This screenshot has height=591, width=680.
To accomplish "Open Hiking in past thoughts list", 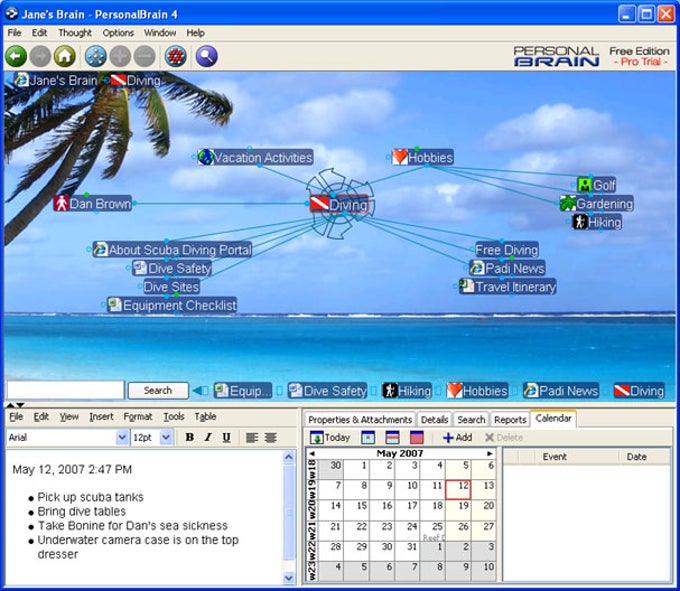I will [407, 391].
